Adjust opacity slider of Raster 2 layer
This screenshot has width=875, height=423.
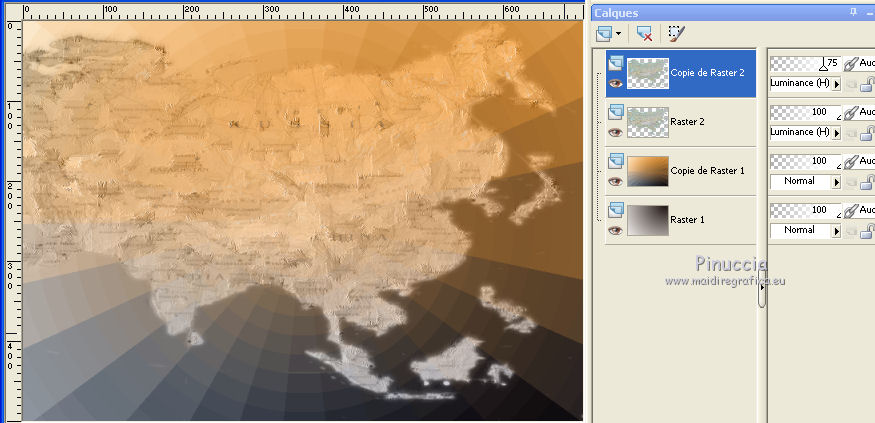[x=805, y=113]
